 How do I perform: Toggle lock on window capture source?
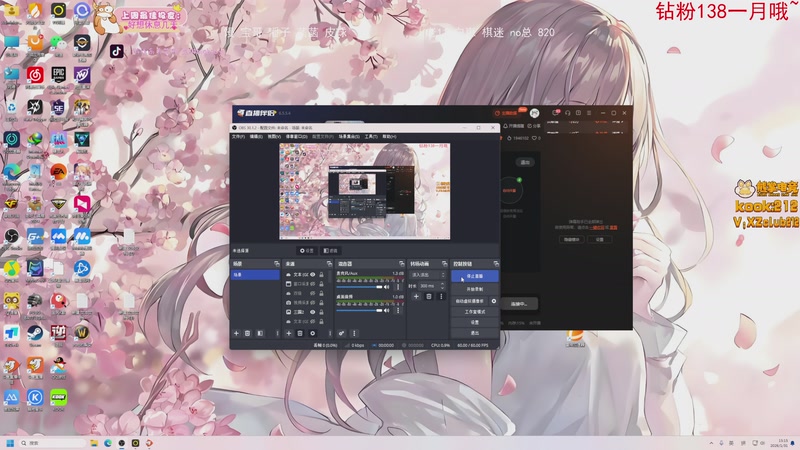tap(321, 284)
